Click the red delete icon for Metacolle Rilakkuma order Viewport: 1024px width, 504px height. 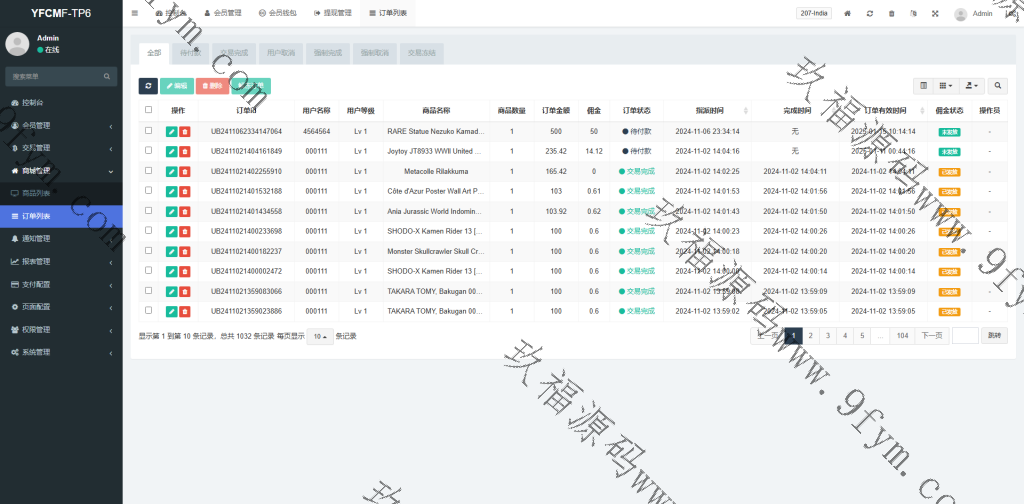coord(185,171)
